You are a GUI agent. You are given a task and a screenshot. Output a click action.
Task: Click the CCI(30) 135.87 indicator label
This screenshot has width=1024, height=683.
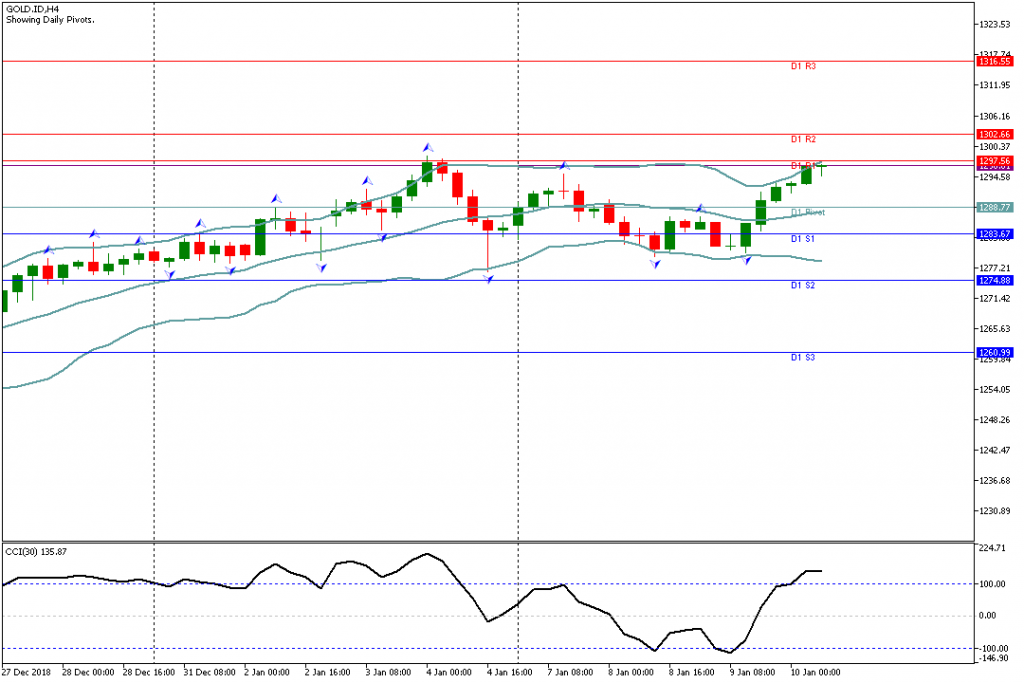36,552
